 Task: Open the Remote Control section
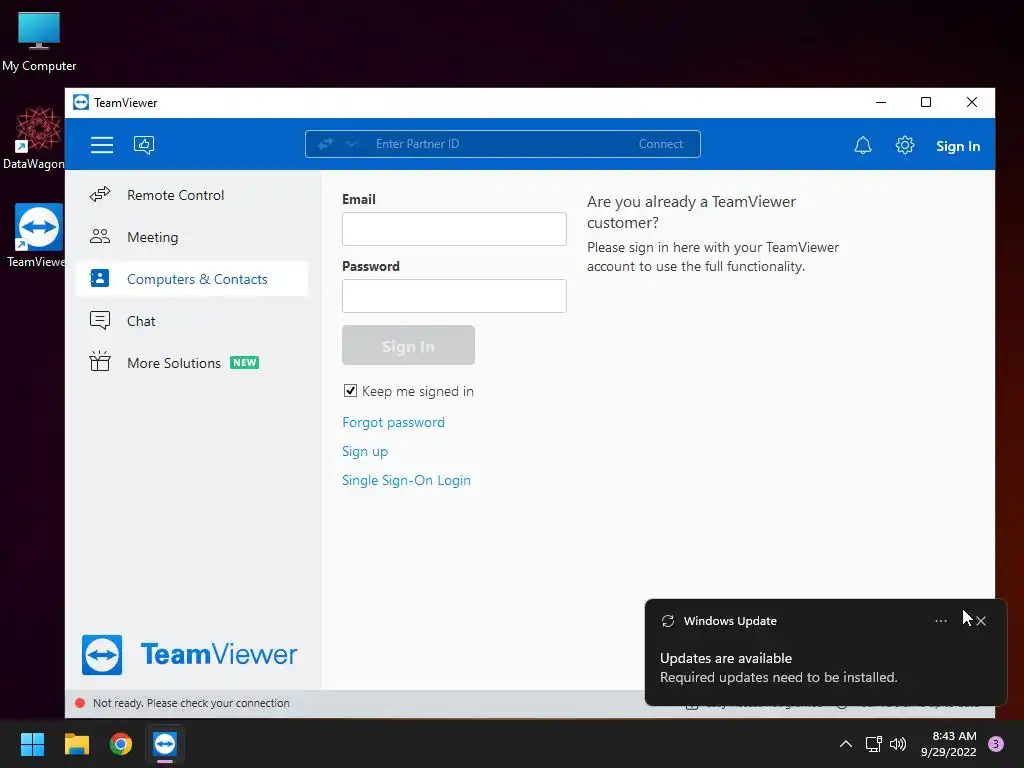191,195
